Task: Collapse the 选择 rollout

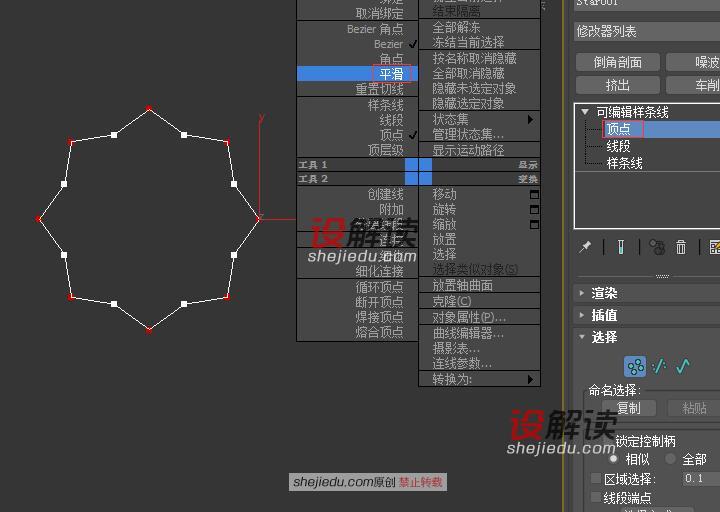Action: click(582, 337)
